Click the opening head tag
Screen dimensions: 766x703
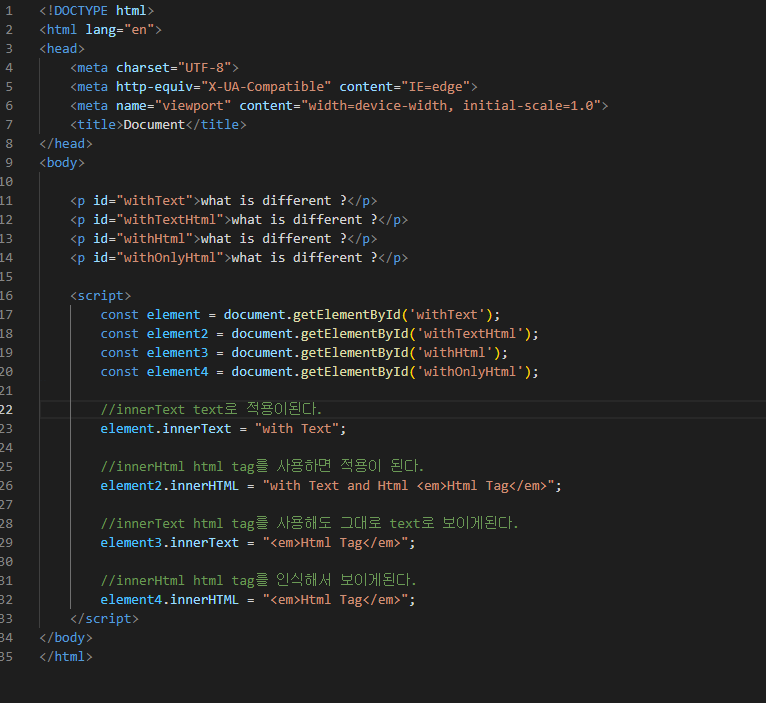pos(62,49)
